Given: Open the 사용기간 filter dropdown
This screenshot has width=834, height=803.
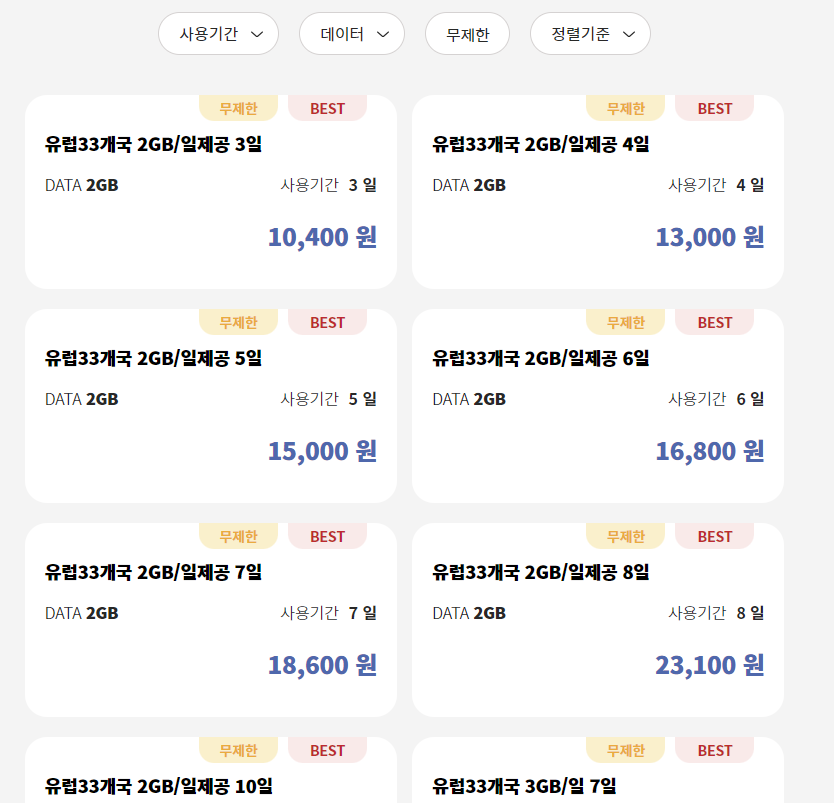Looking at the screenshot, I should coord(218,34).
